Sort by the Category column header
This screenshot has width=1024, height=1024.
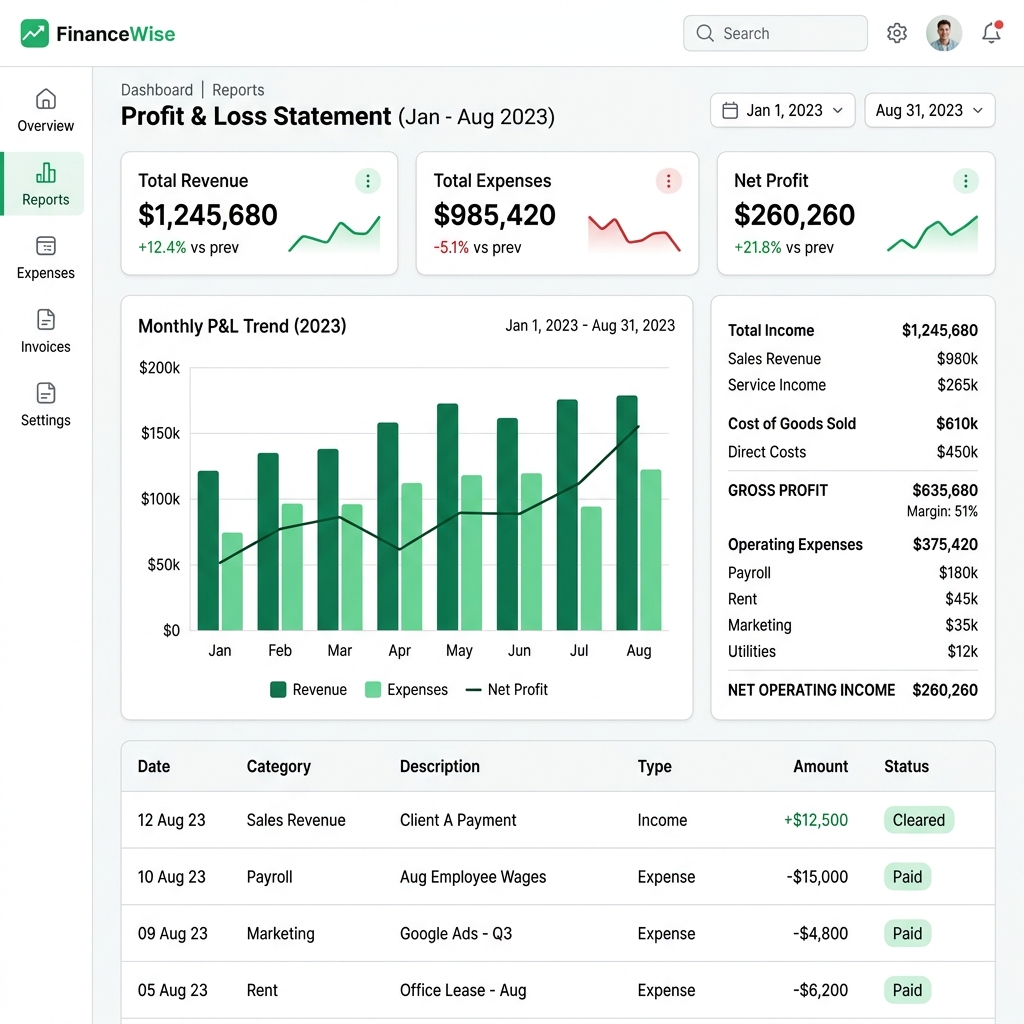pyautogui.click(x=279, y=766)
